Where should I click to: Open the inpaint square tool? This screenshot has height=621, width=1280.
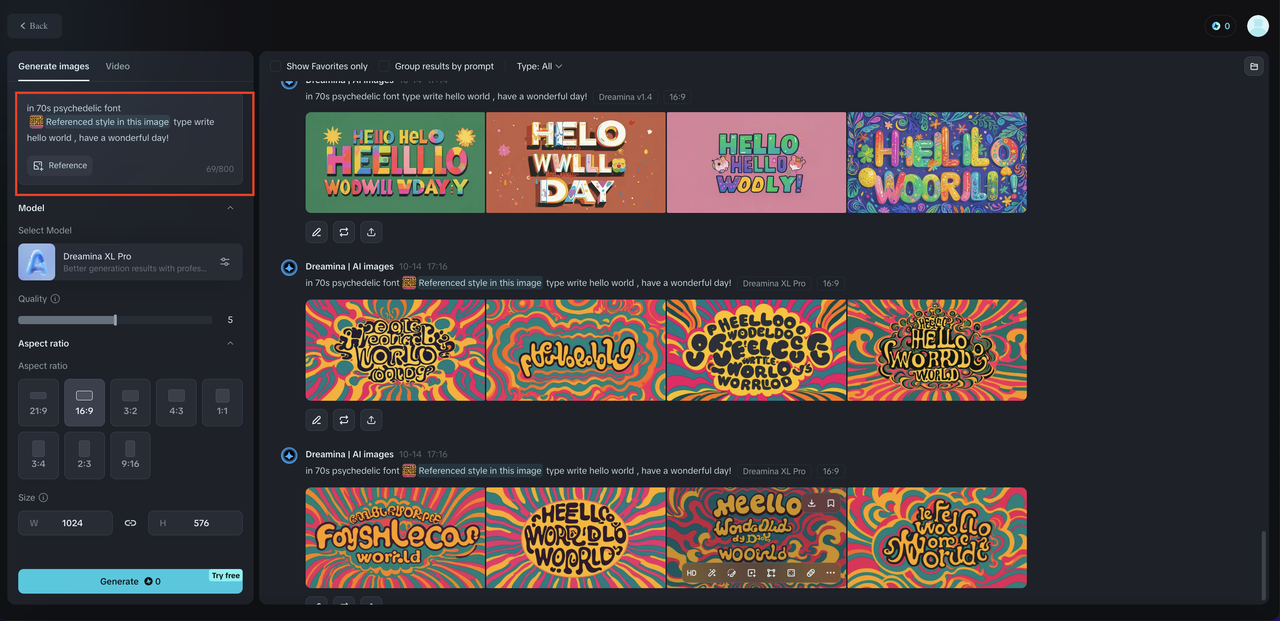(x=790, y=573)
